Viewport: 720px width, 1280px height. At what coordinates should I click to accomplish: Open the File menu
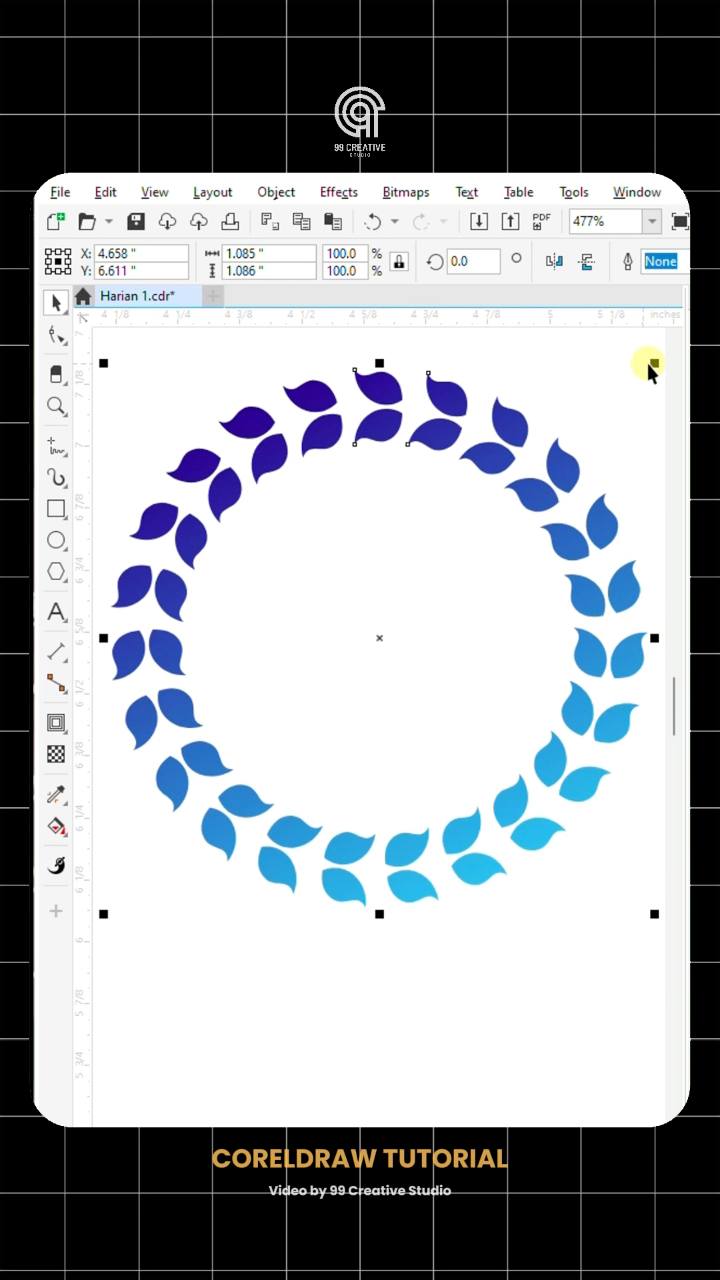(60, 192)
